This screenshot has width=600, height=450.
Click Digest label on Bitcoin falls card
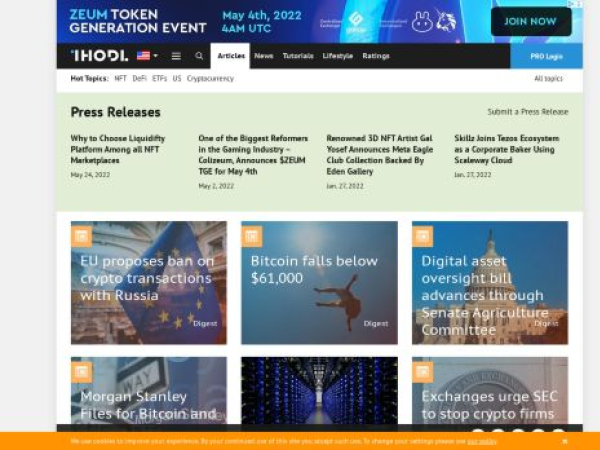point(376,324)
